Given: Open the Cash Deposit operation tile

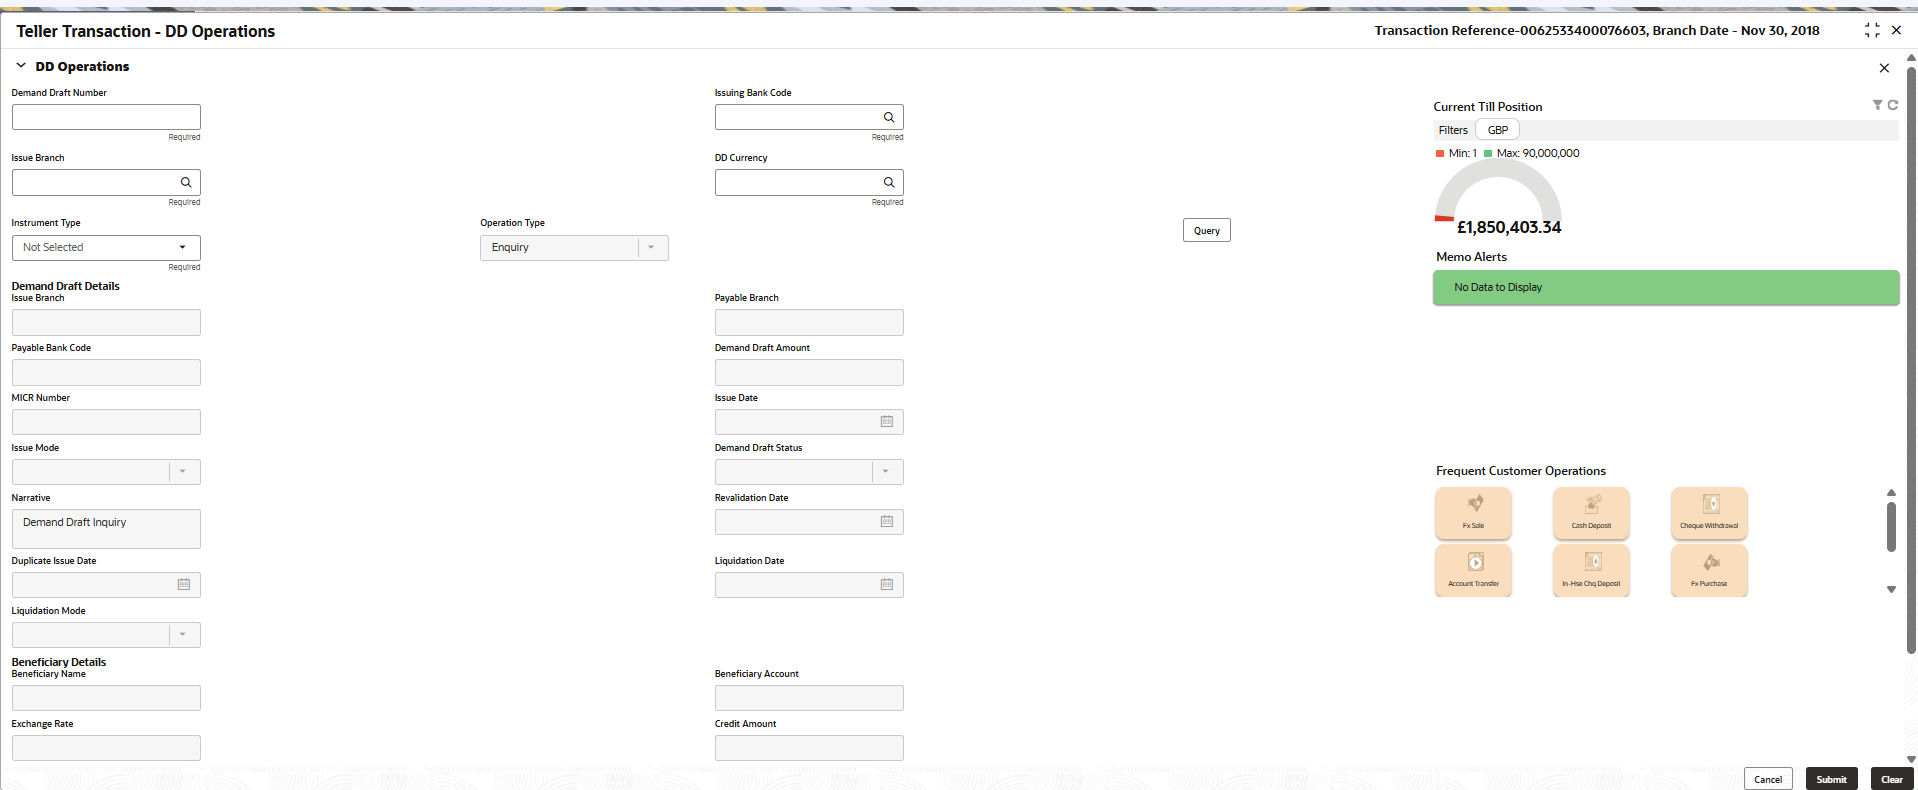Looking at the screenshot, I should [x=1591, y=512].
